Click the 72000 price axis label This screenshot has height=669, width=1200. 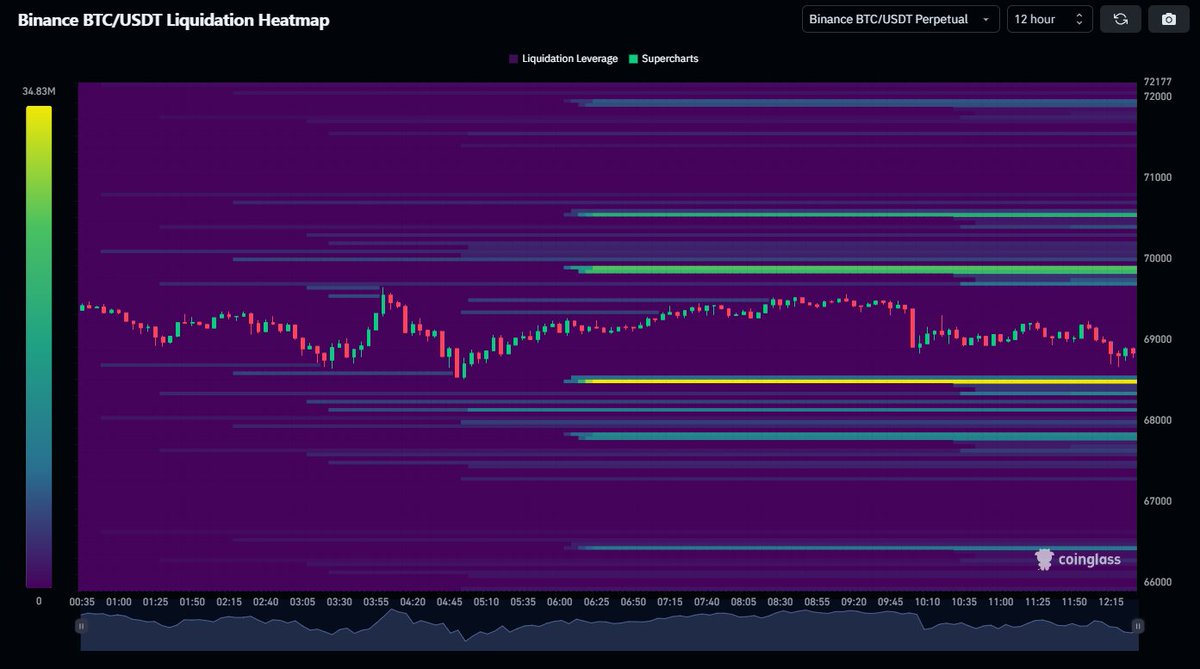[1158, 96]
